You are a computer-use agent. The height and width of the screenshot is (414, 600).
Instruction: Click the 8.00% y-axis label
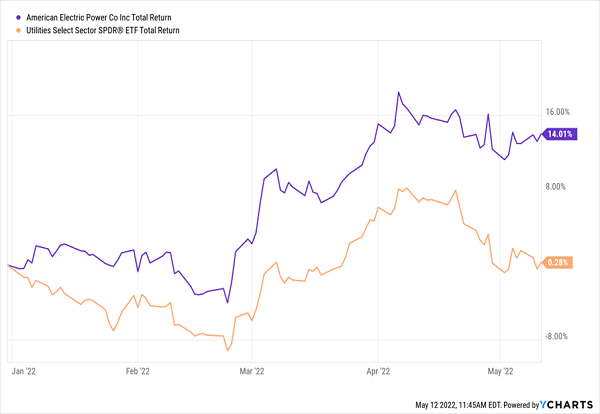pyautogui.click(x=555, y=186)
